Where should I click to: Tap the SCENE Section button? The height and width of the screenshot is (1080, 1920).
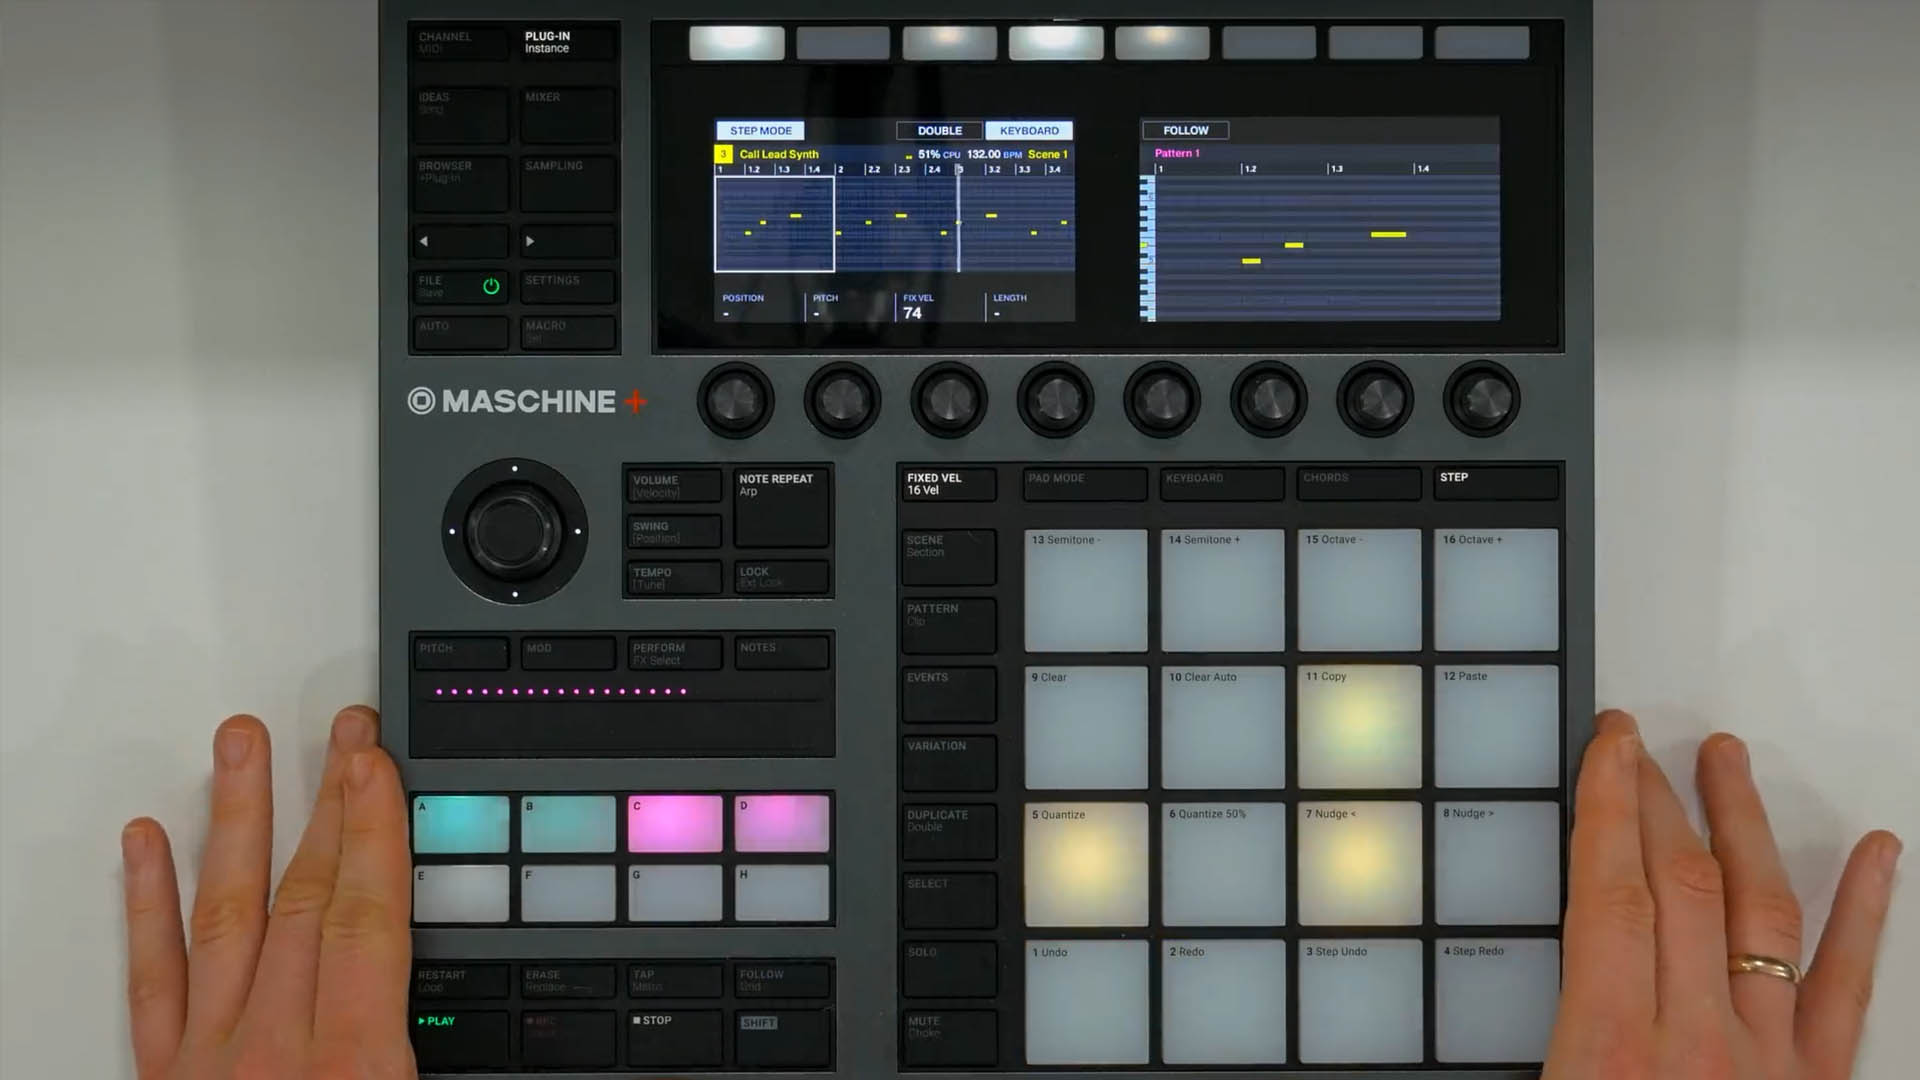coord(949,557)
